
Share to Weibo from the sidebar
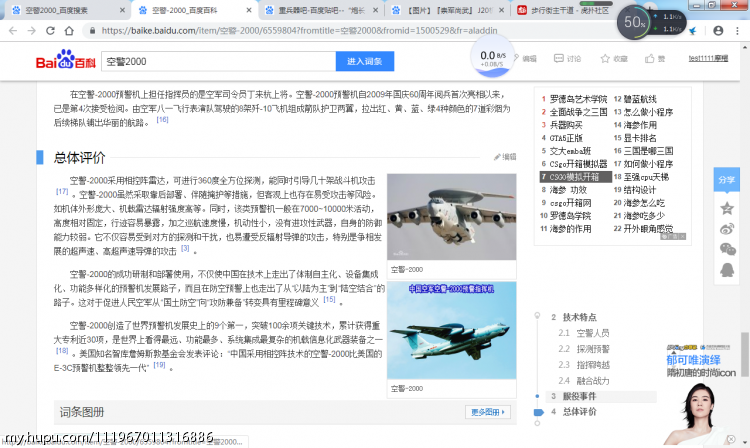pos(727,229)
